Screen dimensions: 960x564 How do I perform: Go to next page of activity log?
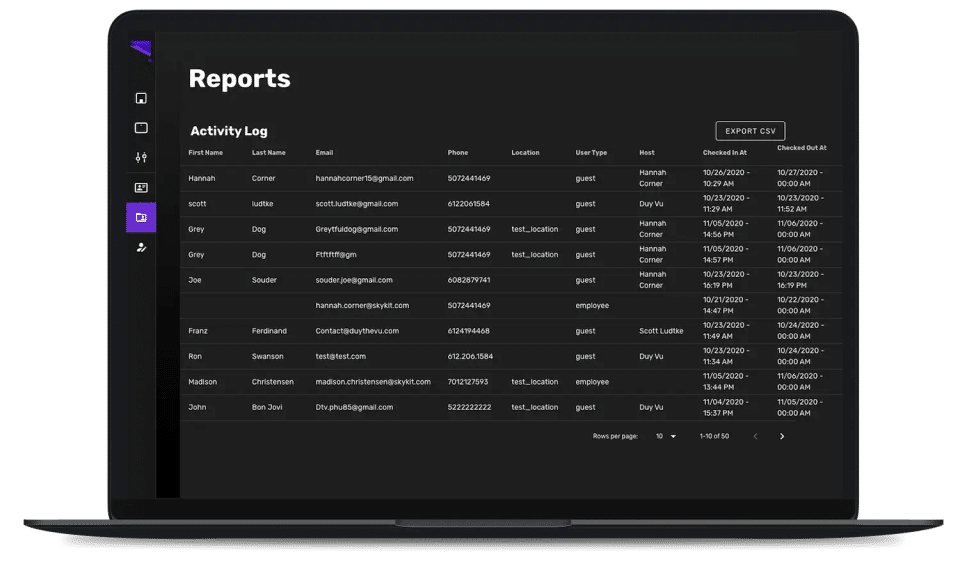[782, 436]
